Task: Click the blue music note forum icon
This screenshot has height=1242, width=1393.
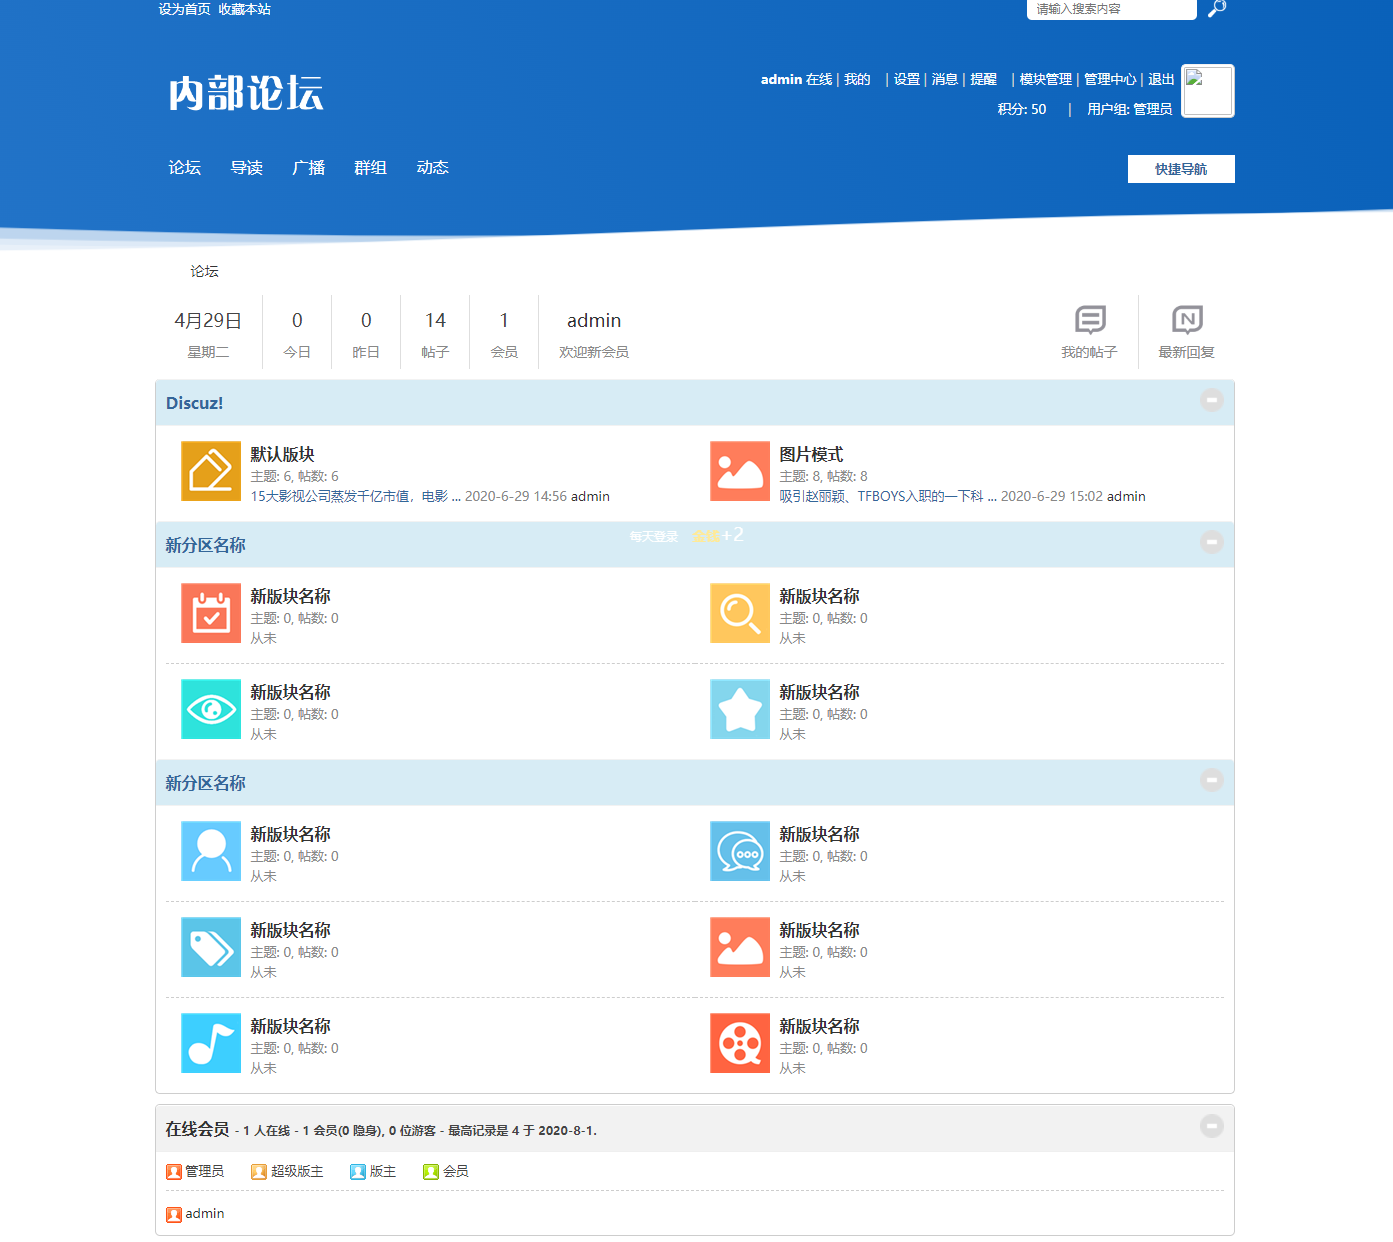Action: click(x=211, y=1043)
